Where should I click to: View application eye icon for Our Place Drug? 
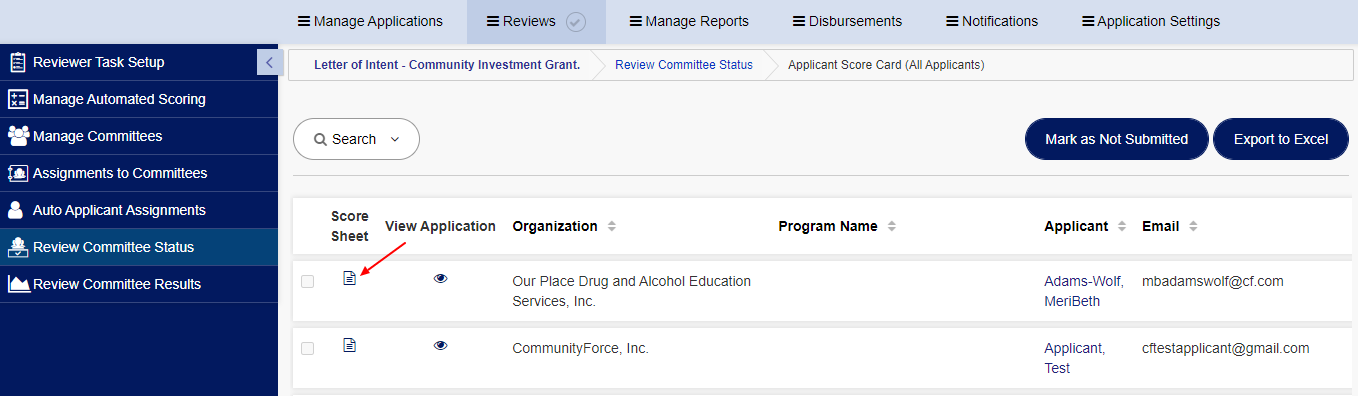(x=440, y=278)
